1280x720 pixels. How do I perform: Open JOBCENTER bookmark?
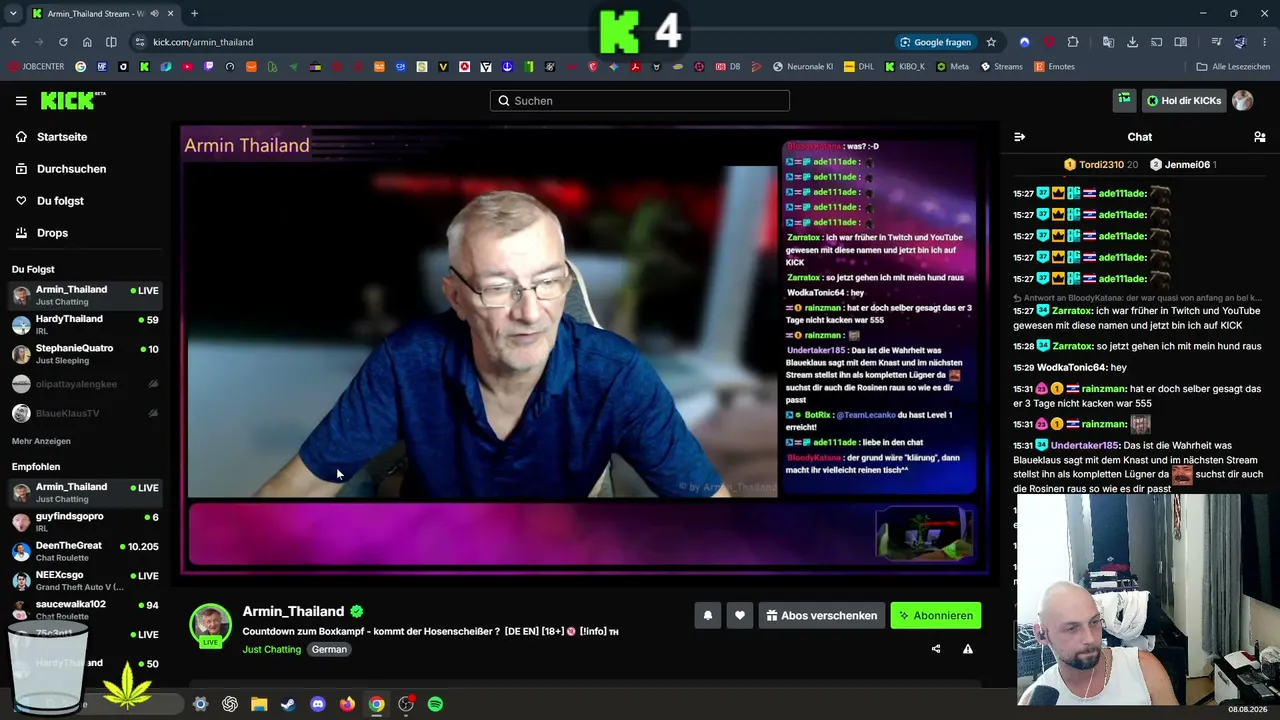(36, 67)
